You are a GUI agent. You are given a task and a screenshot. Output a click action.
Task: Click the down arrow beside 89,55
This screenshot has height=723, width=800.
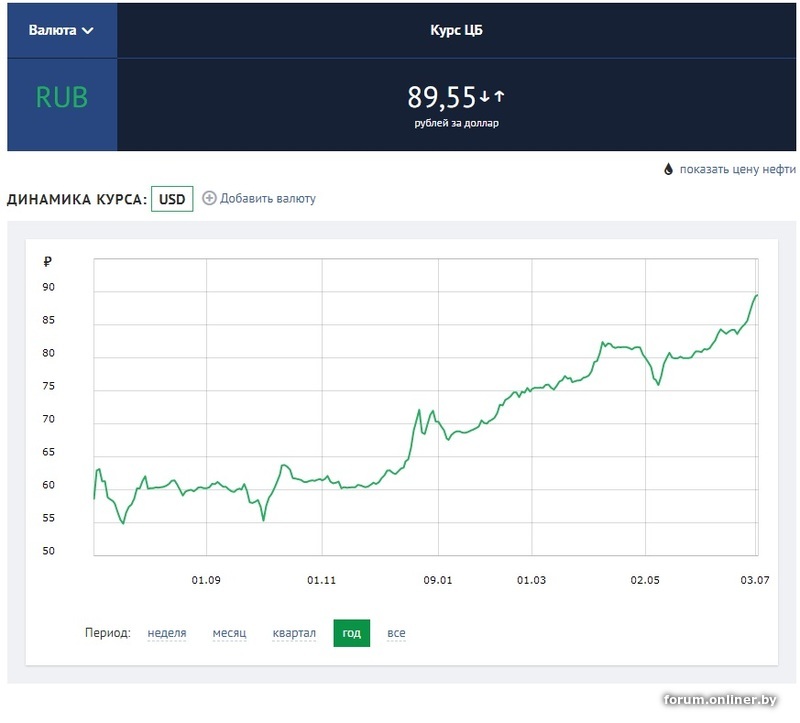[x=484, y=96]
